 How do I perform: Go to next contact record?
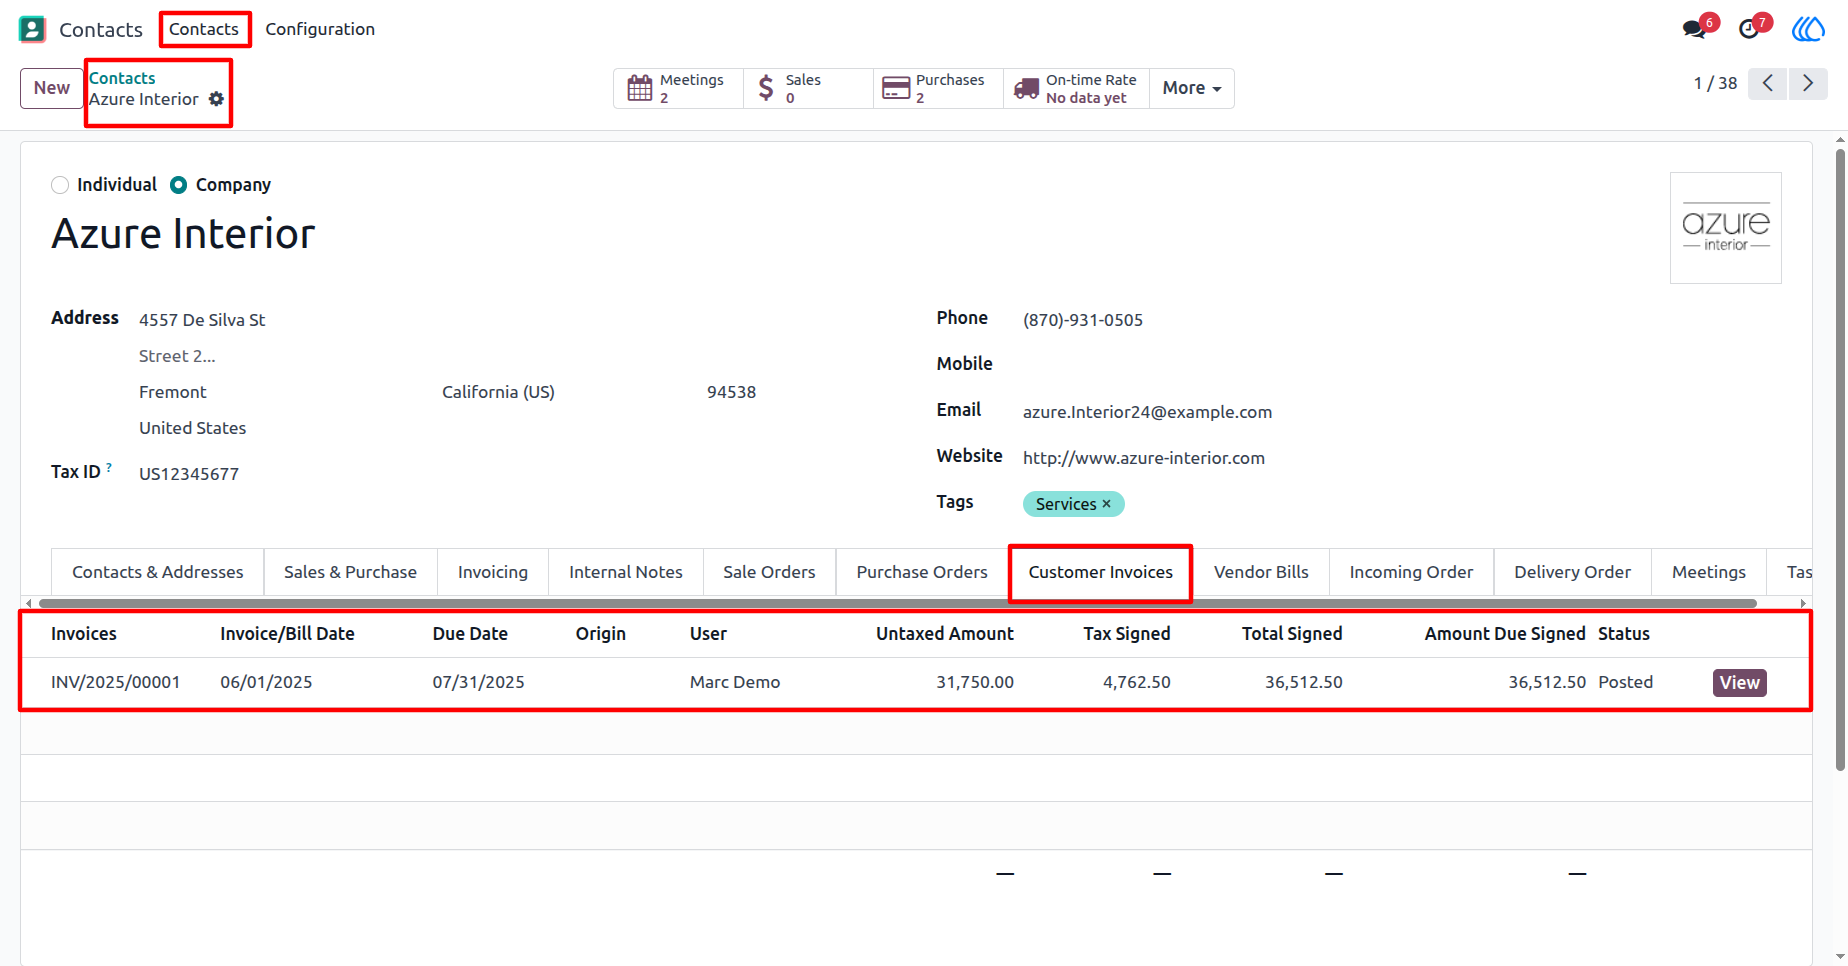[x=1808, y=83]
